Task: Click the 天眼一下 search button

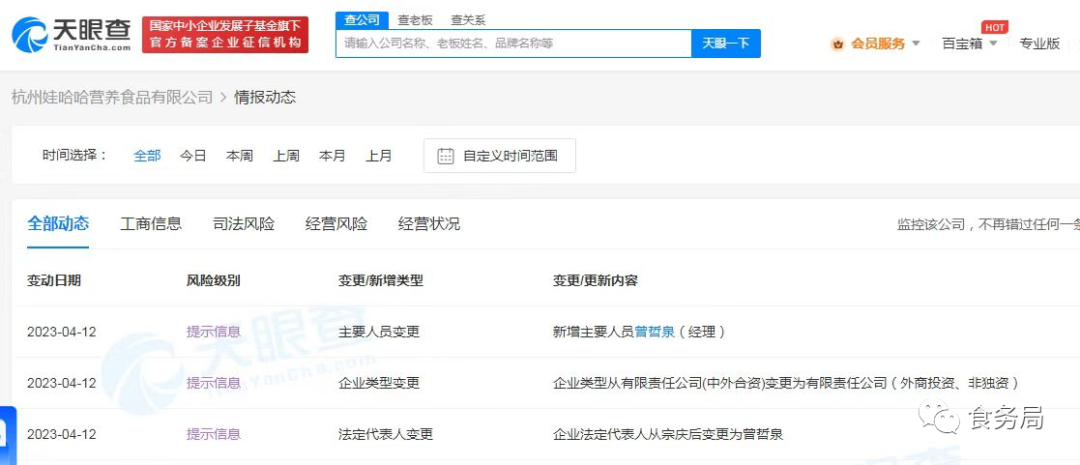Action: click(726, 43)
